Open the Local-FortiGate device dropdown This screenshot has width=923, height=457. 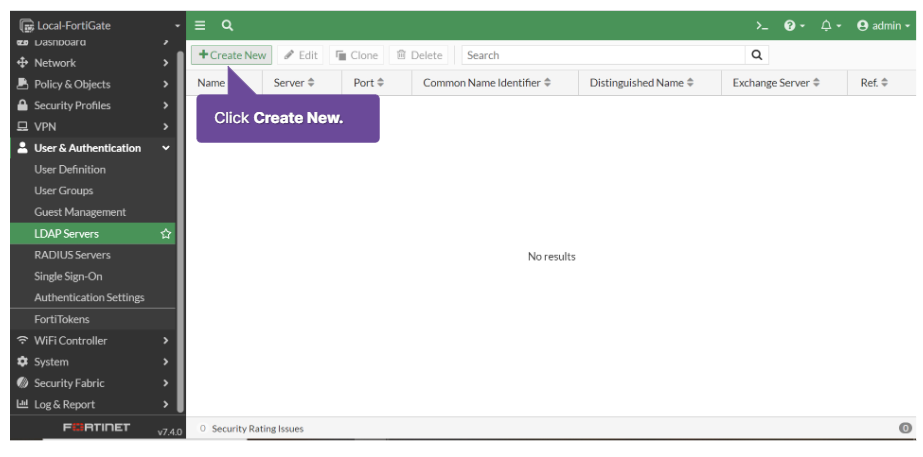[99, 25]
